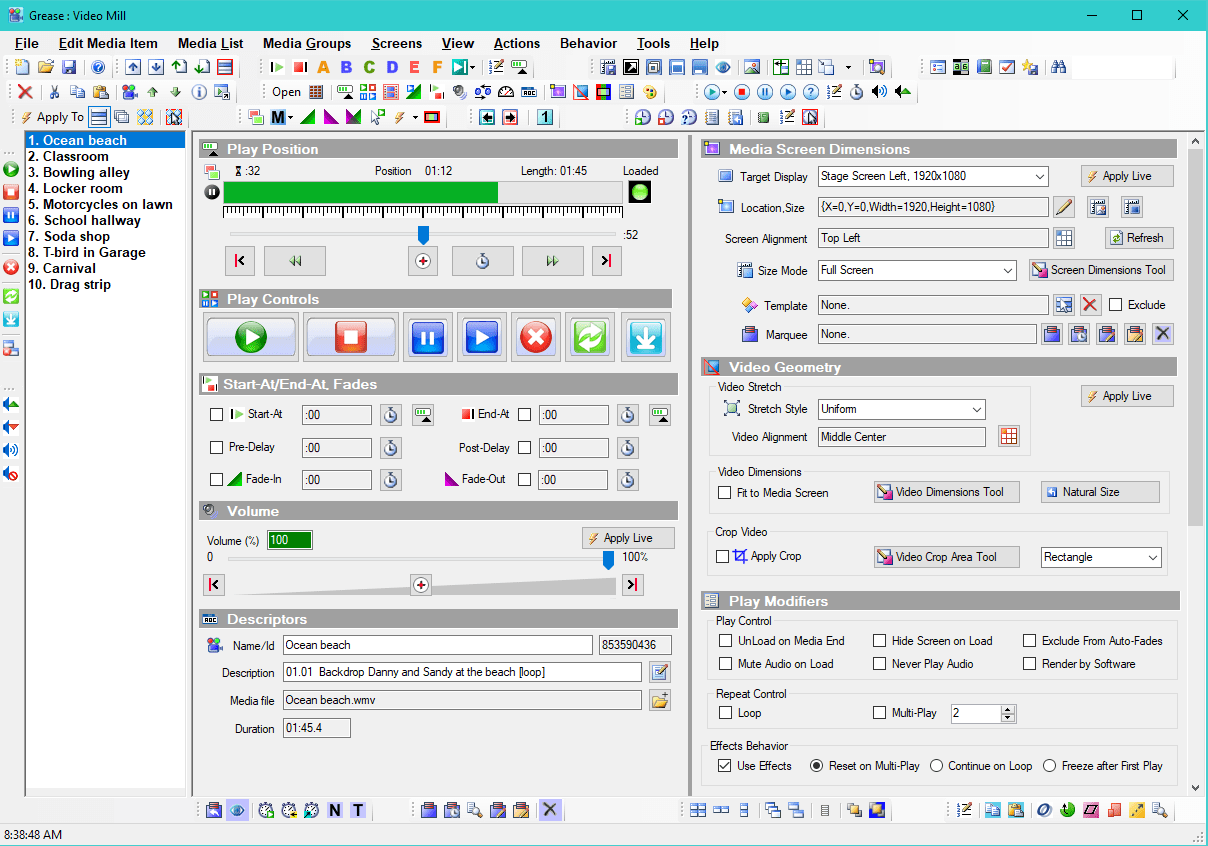1208x846 pixels.
Task: Click the large green Play button
Action: tap(251, 337)
